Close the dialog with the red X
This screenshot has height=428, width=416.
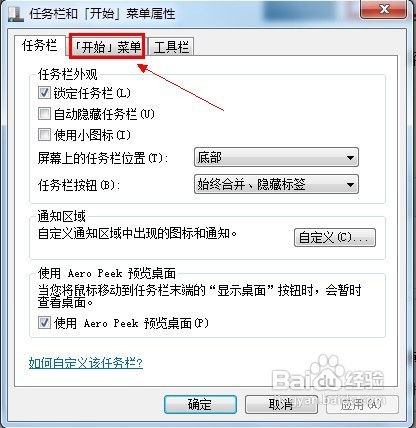pyautogui.click(x=384, y=9)
